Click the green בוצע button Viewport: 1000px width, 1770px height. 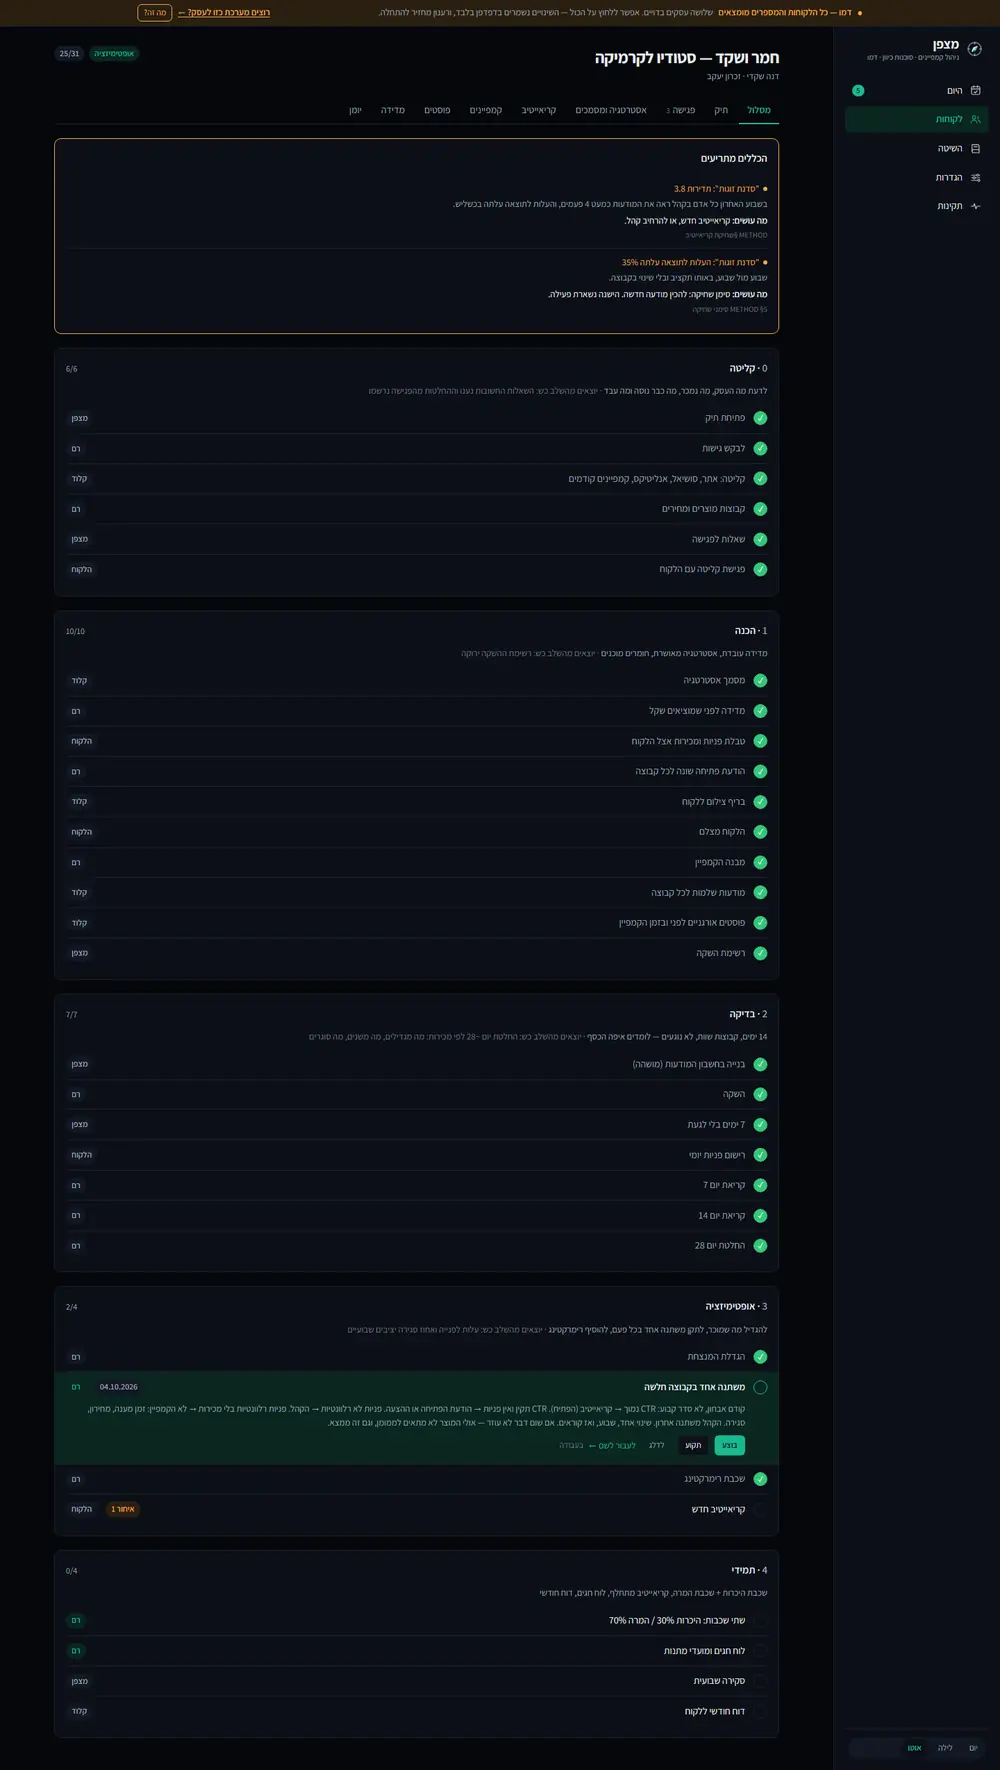pos(729,1445)
